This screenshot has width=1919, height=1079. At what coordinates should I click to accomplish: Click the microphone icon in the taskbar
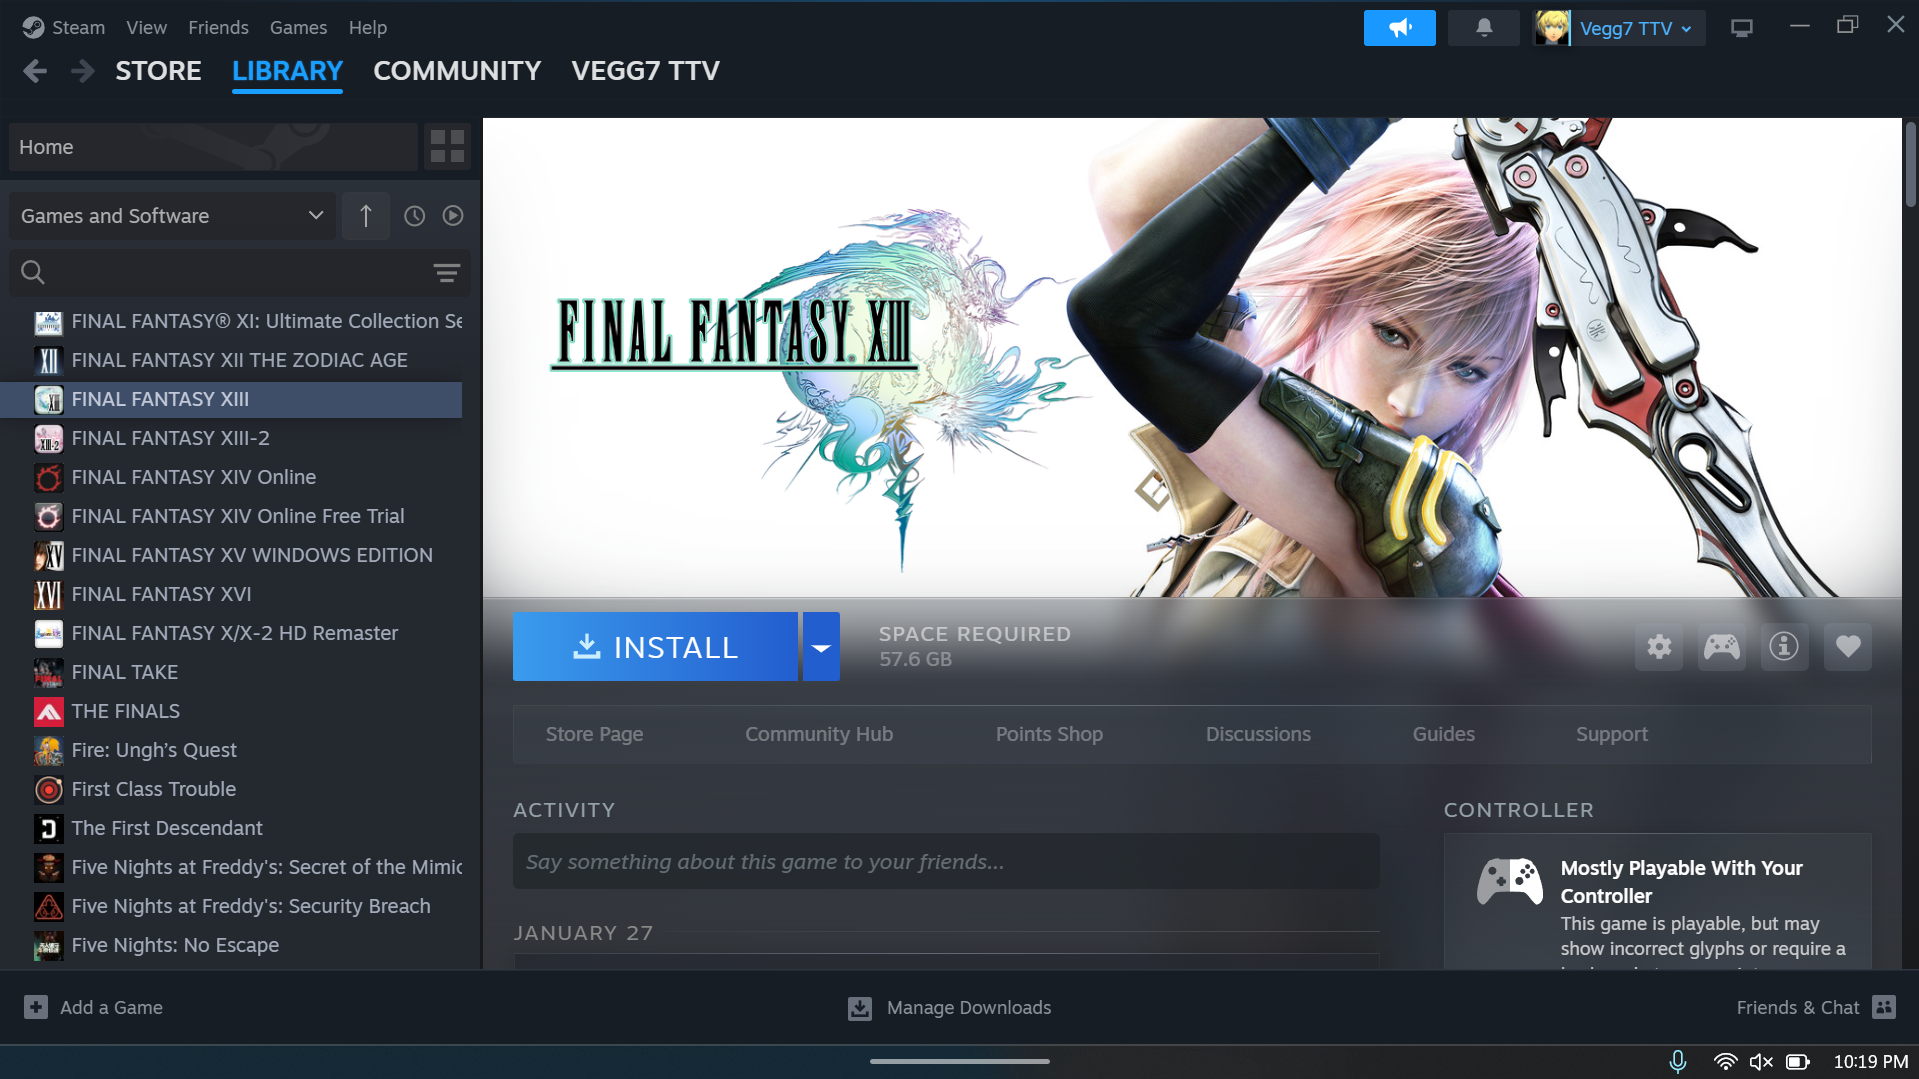(x=1678, y=1062)
